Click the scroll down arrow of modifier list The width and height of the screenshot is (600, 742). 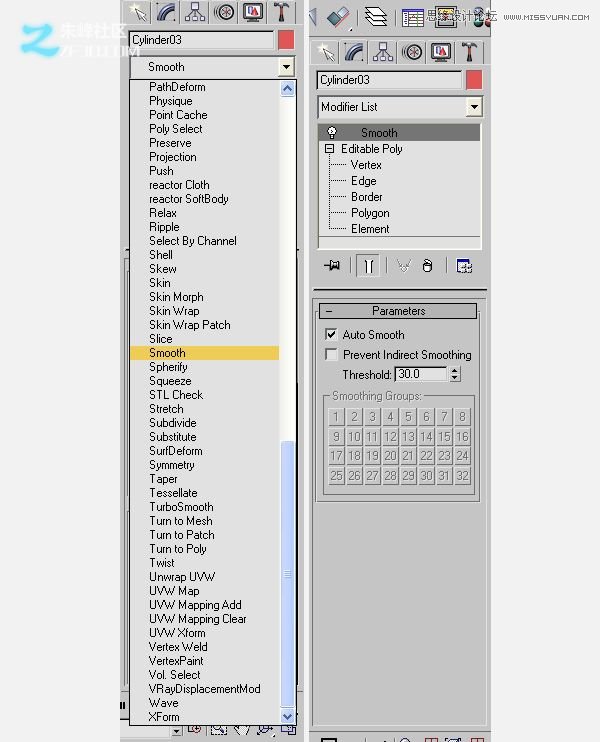pyautogui.click(x=287, y=716)
